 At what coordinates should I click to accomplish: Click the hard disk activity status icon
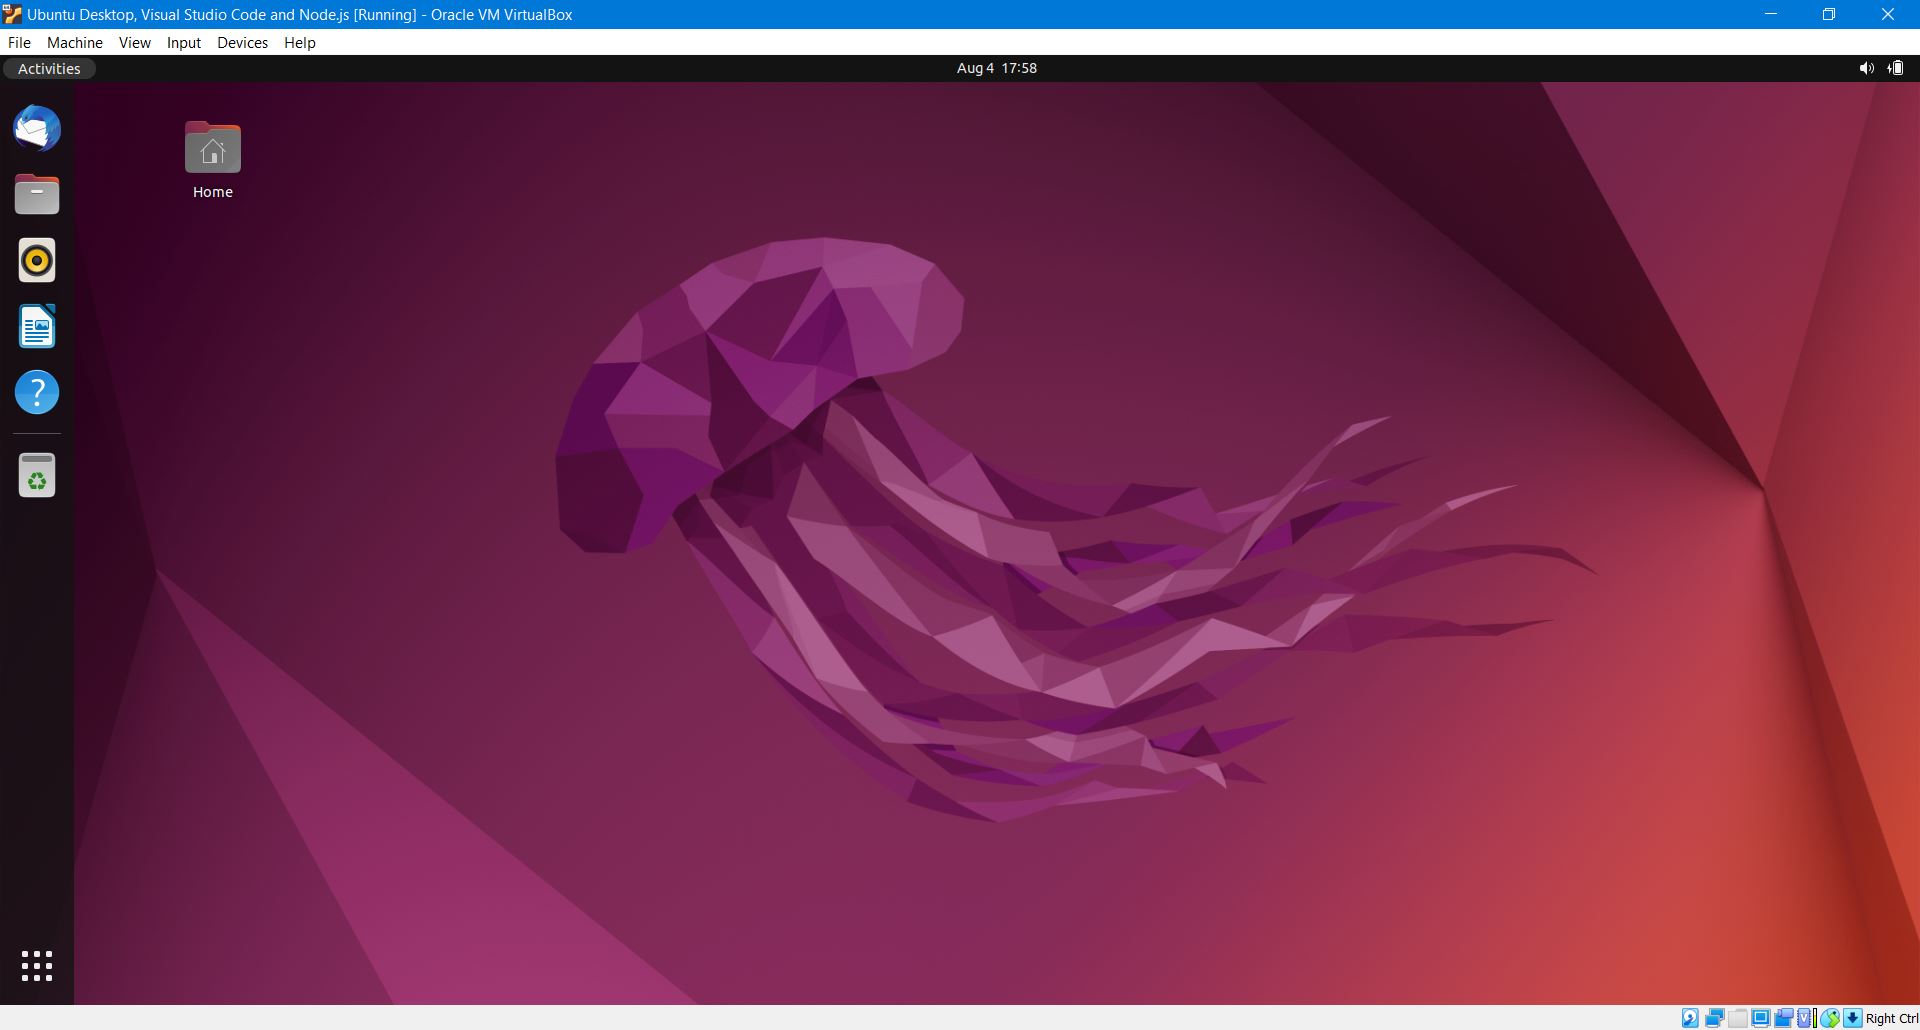click(x=1690, y=1018)
